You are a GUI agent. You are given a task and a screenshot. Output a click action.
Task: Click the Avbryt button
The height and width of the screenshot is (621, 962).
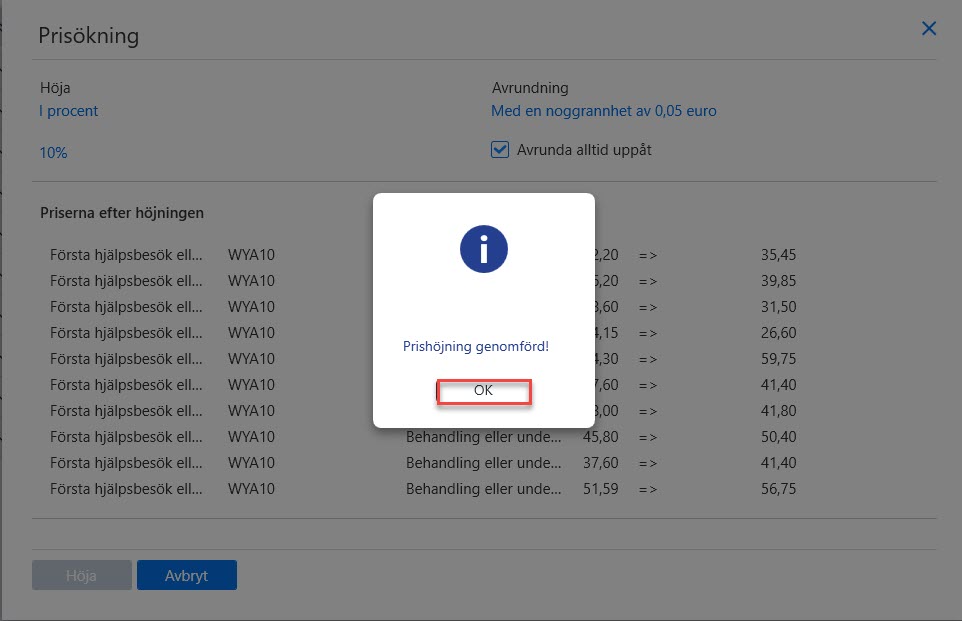187,575
